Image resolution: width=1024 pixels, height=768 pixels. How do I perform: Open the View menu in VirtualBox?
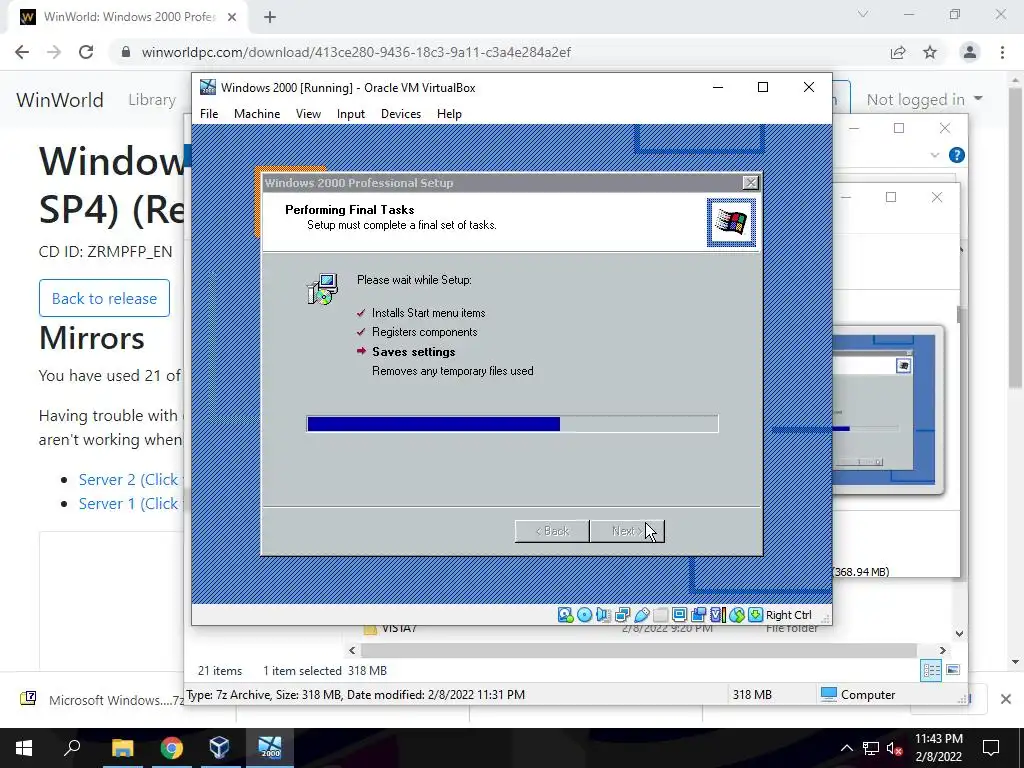click(308, 114)
